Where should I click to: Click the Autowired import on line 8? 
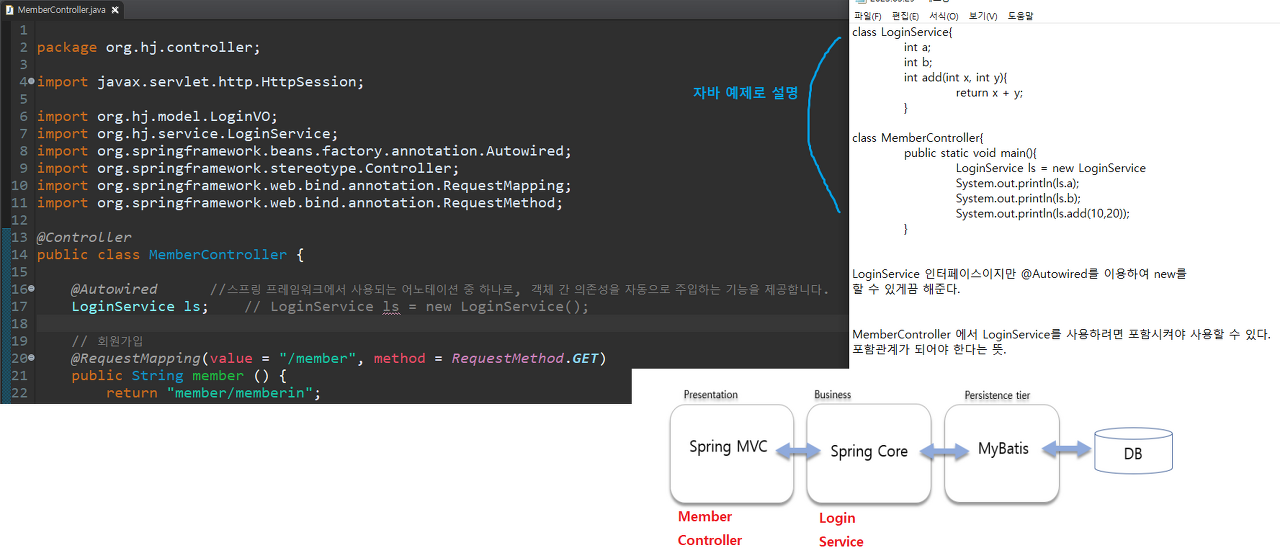click(304, 151)
